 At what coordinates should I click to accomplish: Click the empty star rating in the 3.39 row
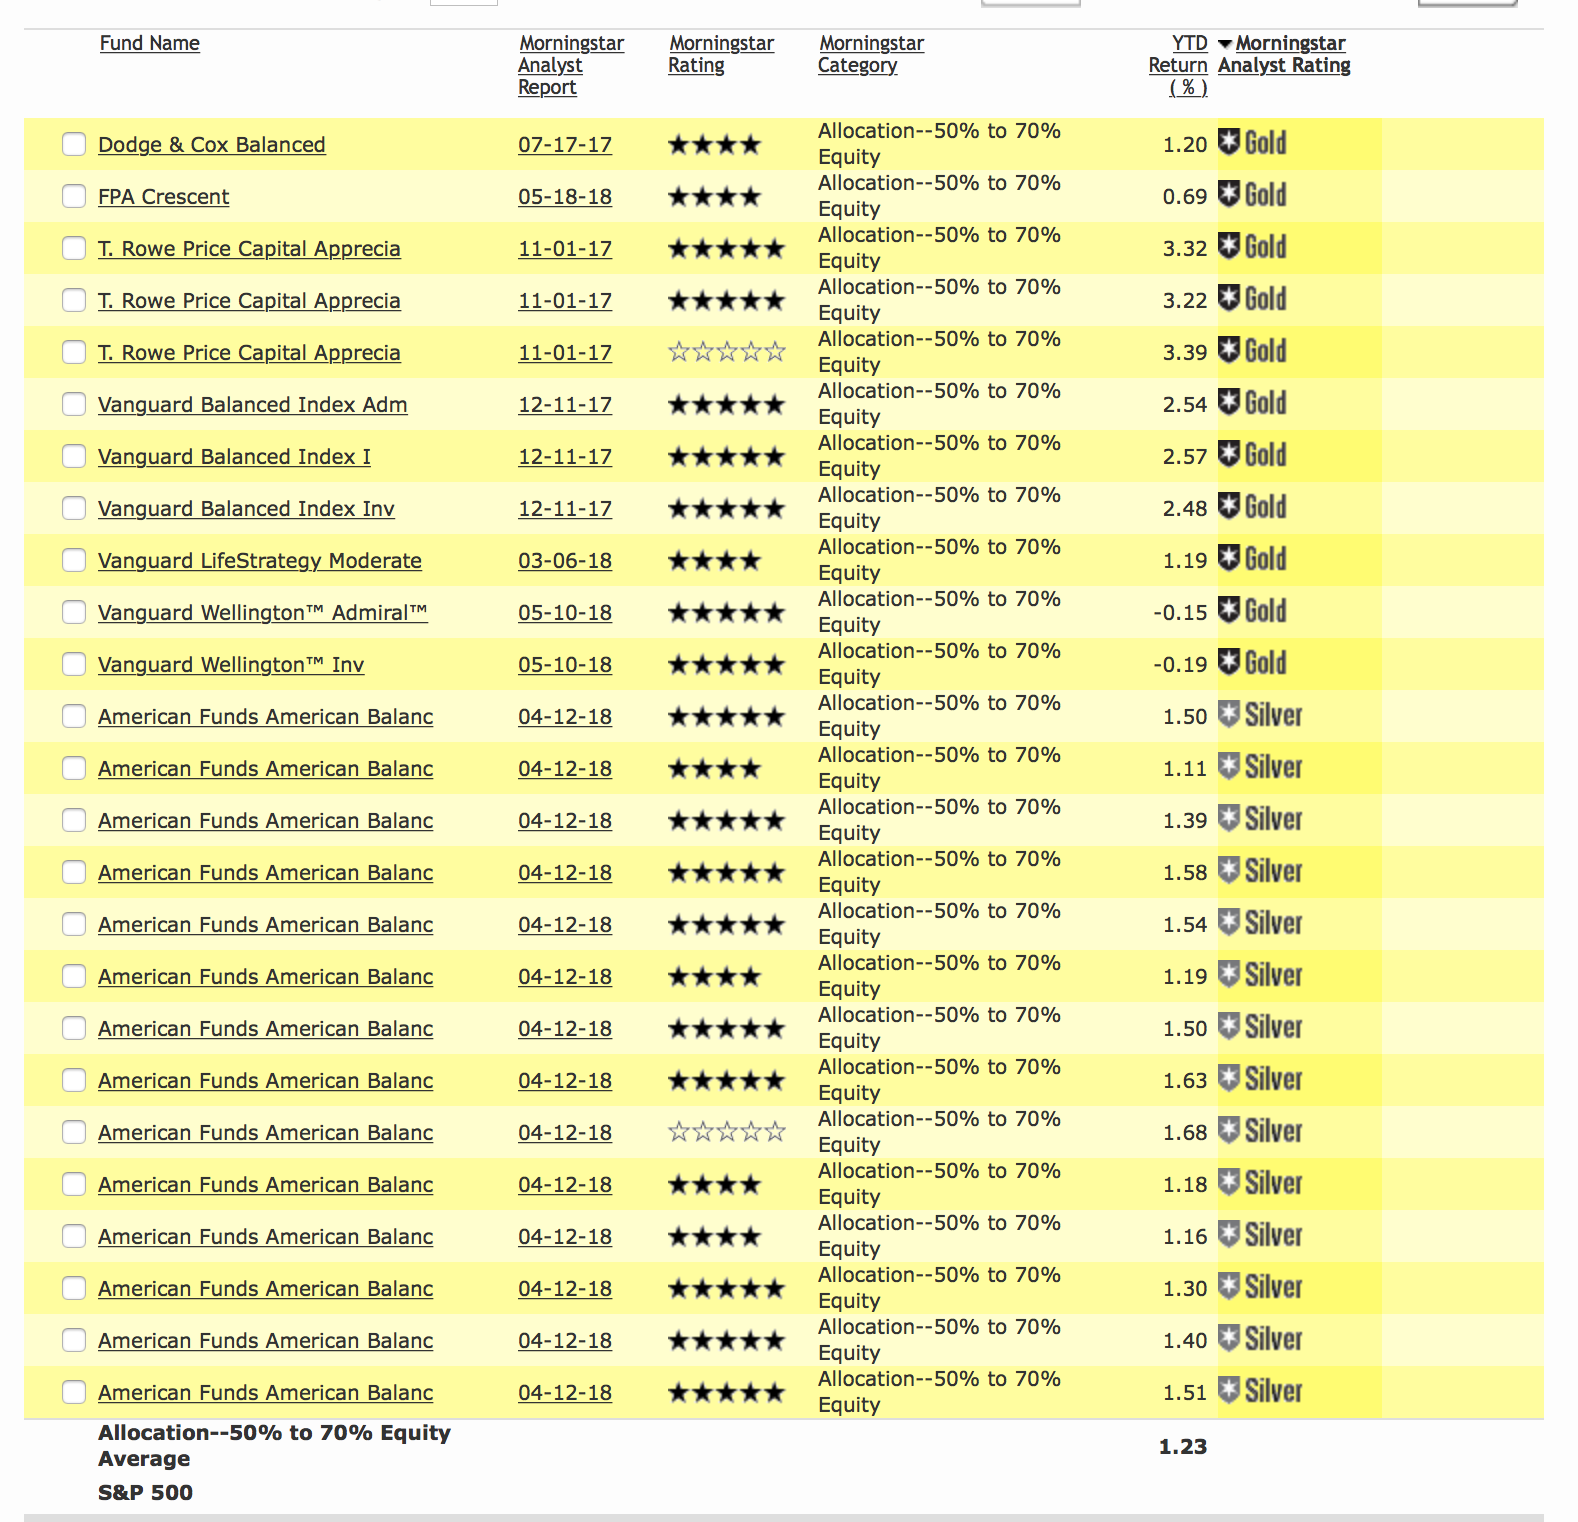tap(727, 352)
